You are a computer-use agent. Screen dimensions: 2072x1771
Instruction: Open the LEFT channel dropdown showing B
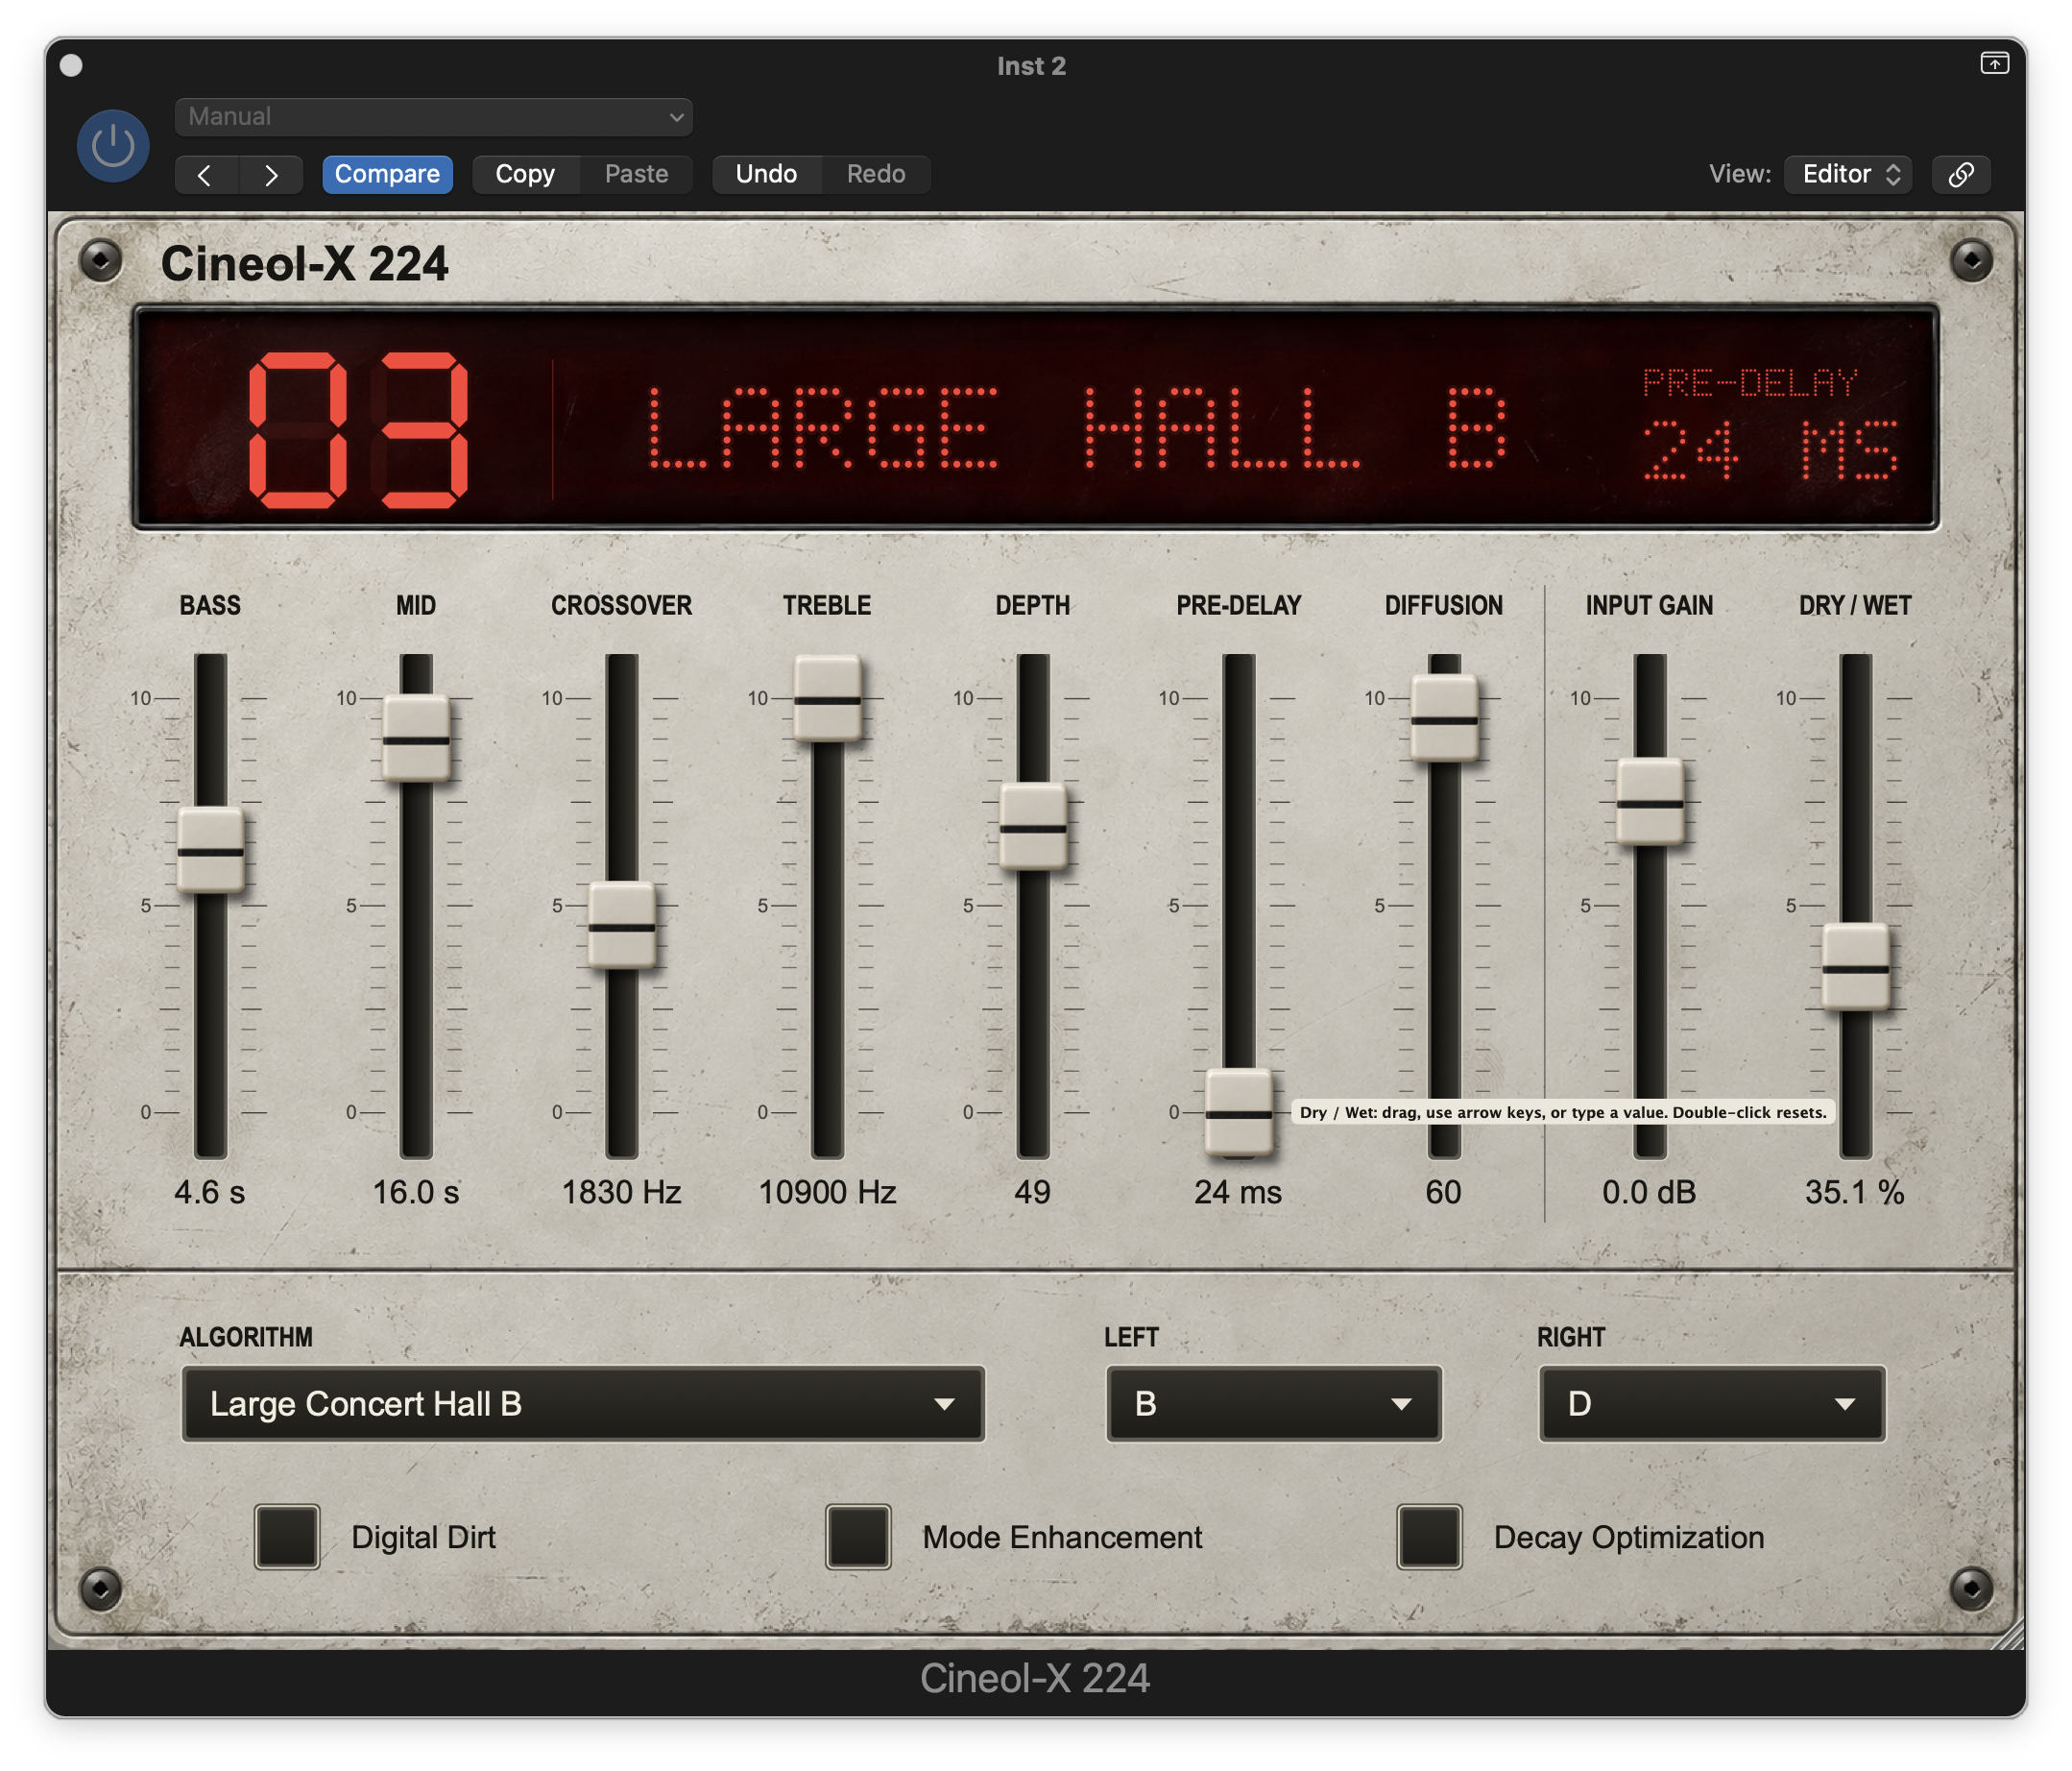(1274, 1404)
